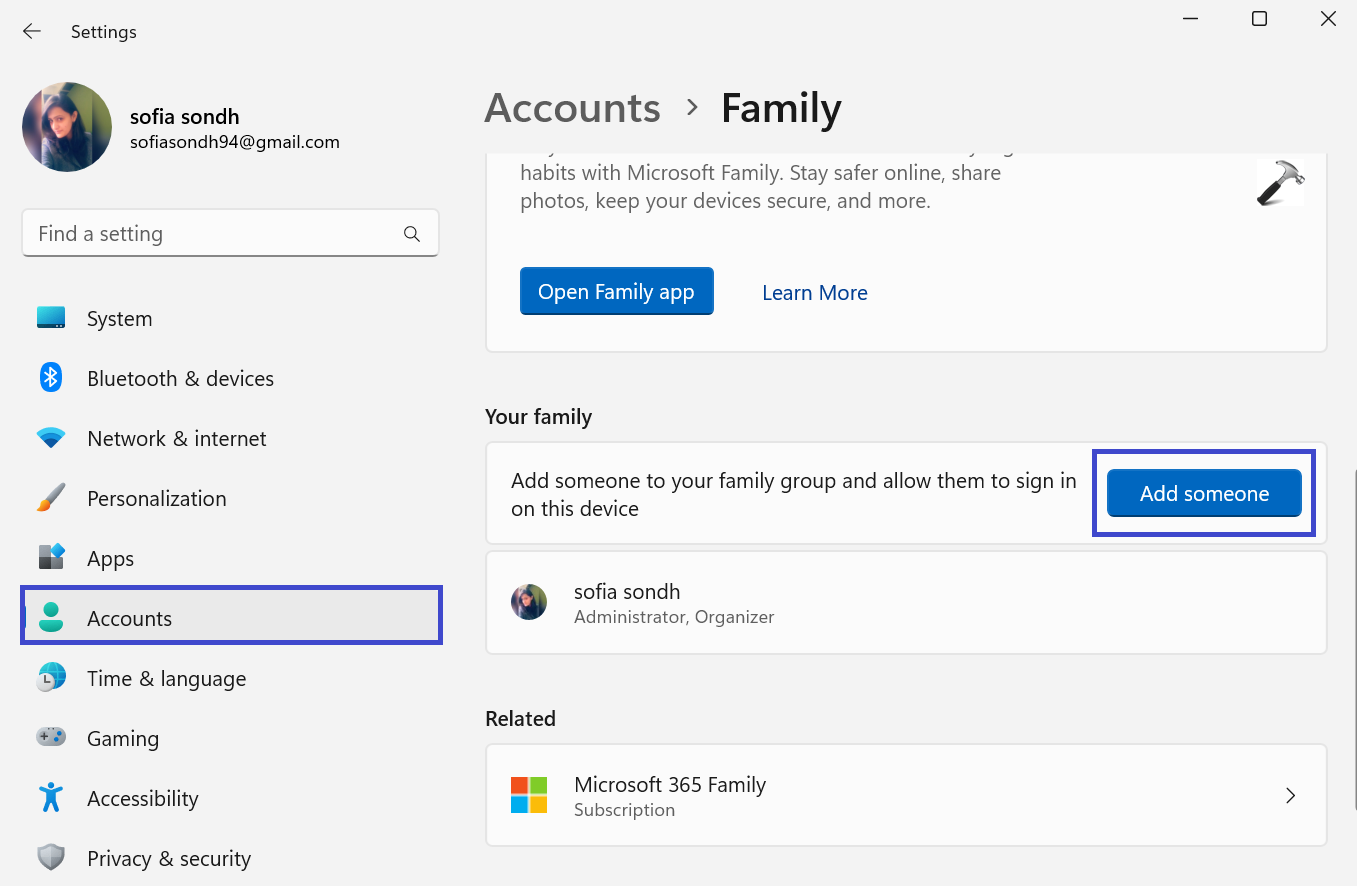Expand the Microsoft 365 Family chevron

click(1290, 795)
